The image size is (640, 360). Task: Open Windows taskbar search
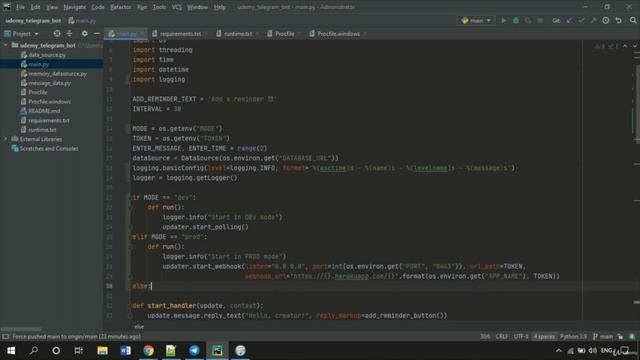click(x=34, y=351)
